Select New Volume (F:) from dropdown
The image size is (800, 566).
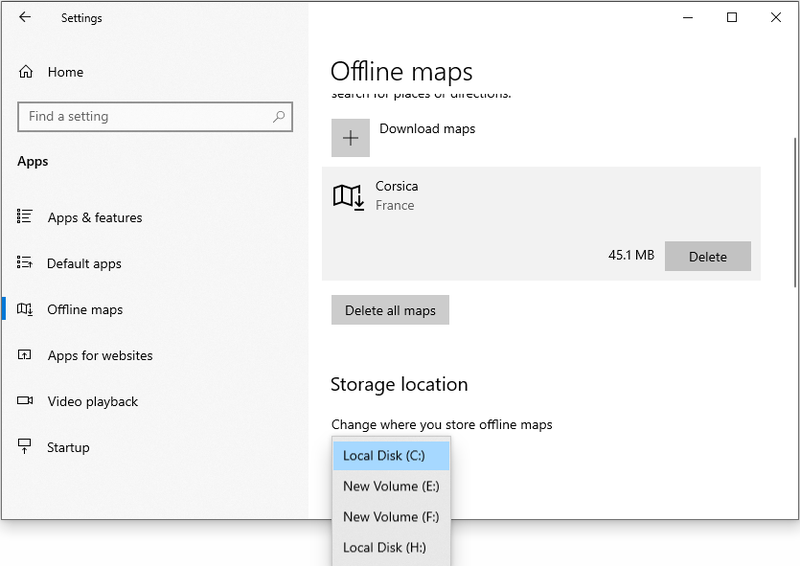(391, 516)
